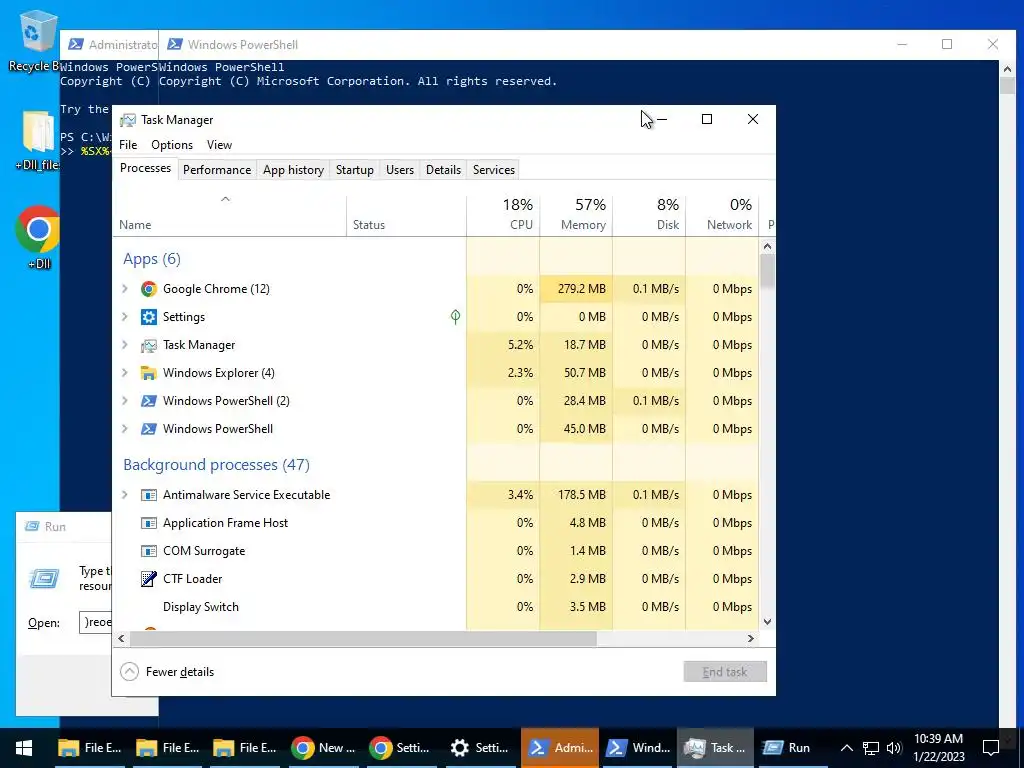Click the CTF Loader pen icon
The width and height of the screenshot is (1024, 768).
point(149,579)
